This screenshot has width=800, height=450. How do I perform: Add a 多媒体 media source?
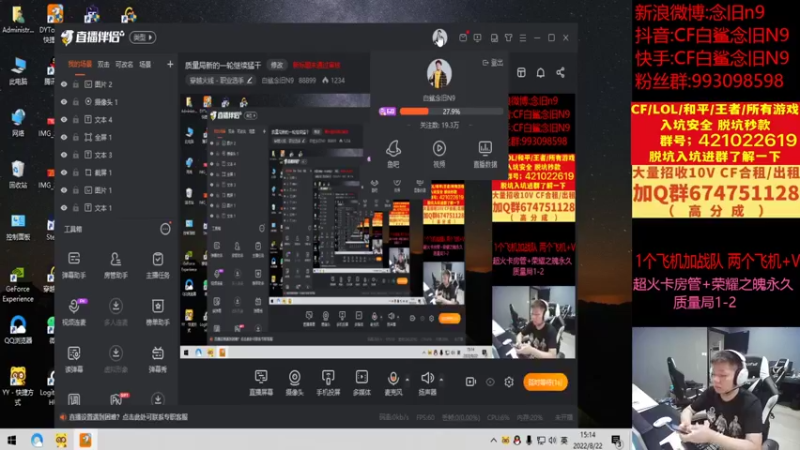[362, 382]
